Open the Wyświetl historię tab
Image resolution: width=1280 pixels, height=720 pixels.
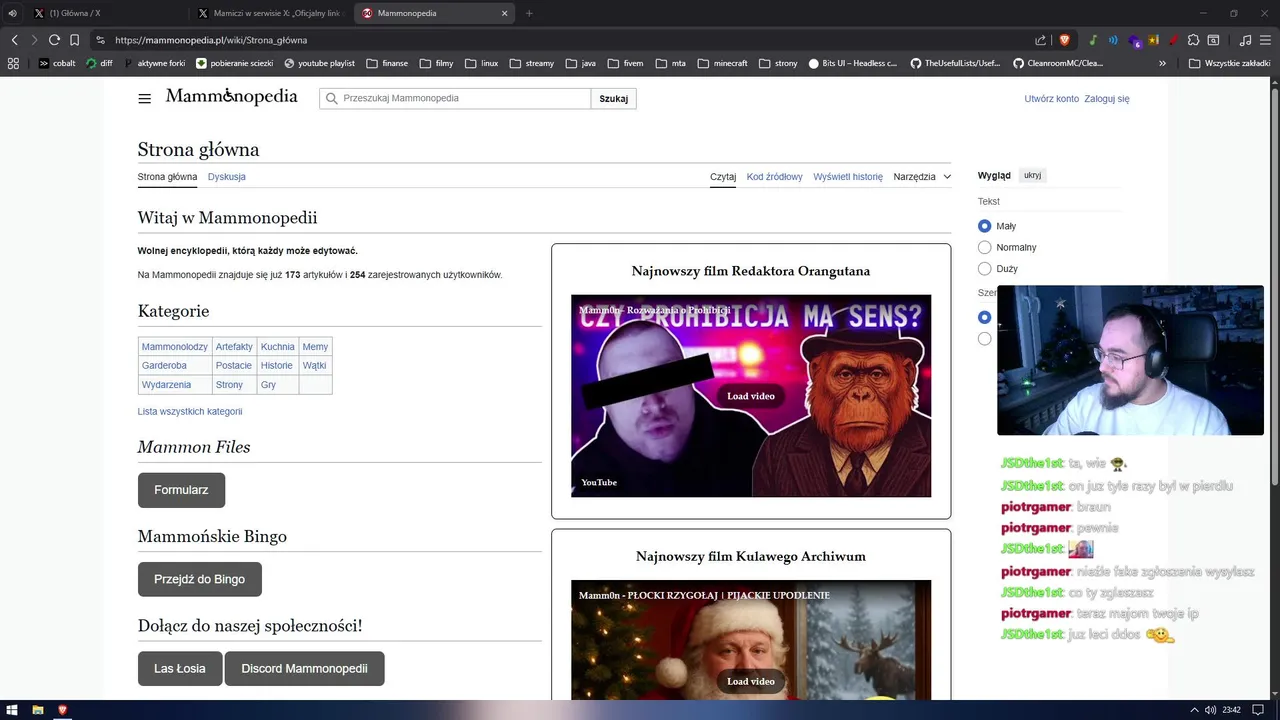[848, 177]
